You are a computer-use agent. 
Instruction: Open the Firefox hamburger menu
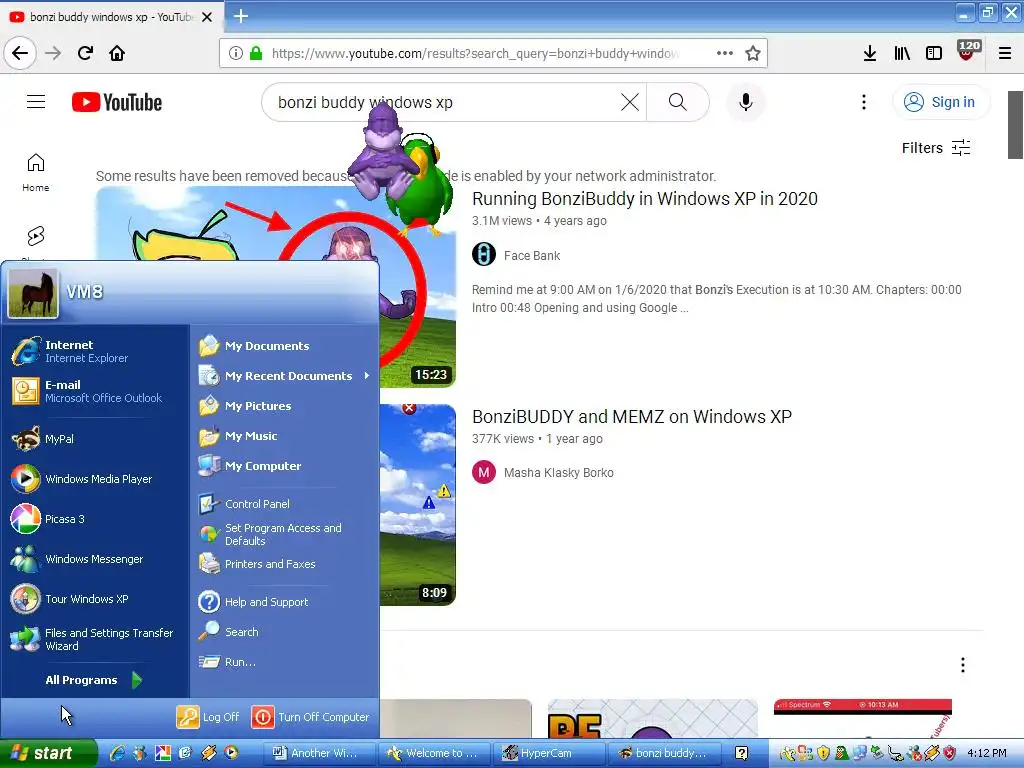[1004, 54]
